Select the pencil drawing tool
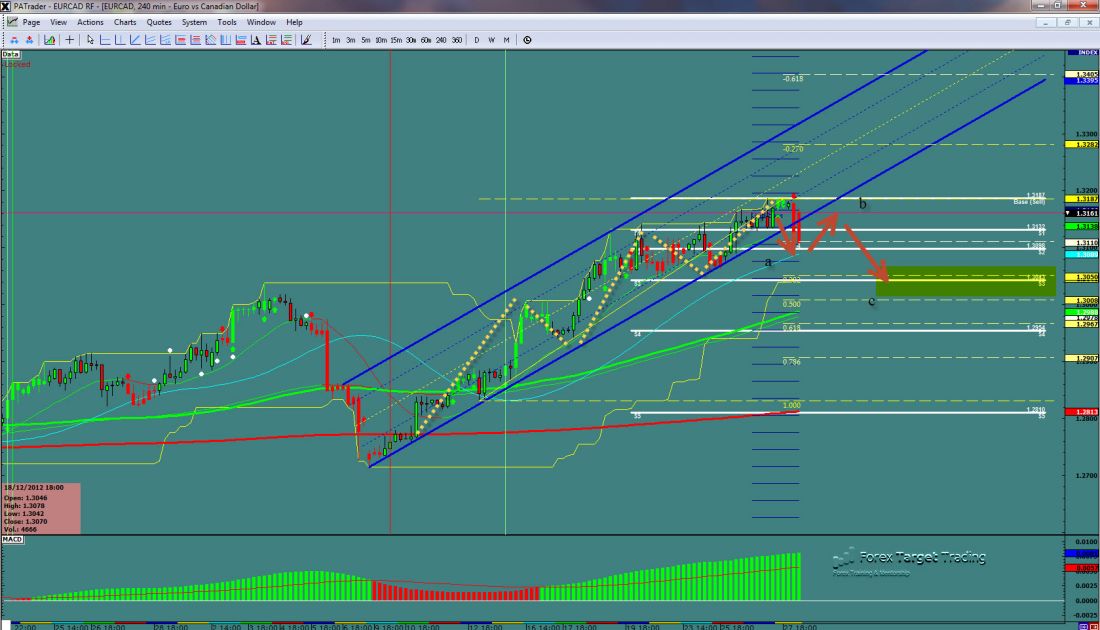Screen dimensions: 1100x630 [306, 40]
